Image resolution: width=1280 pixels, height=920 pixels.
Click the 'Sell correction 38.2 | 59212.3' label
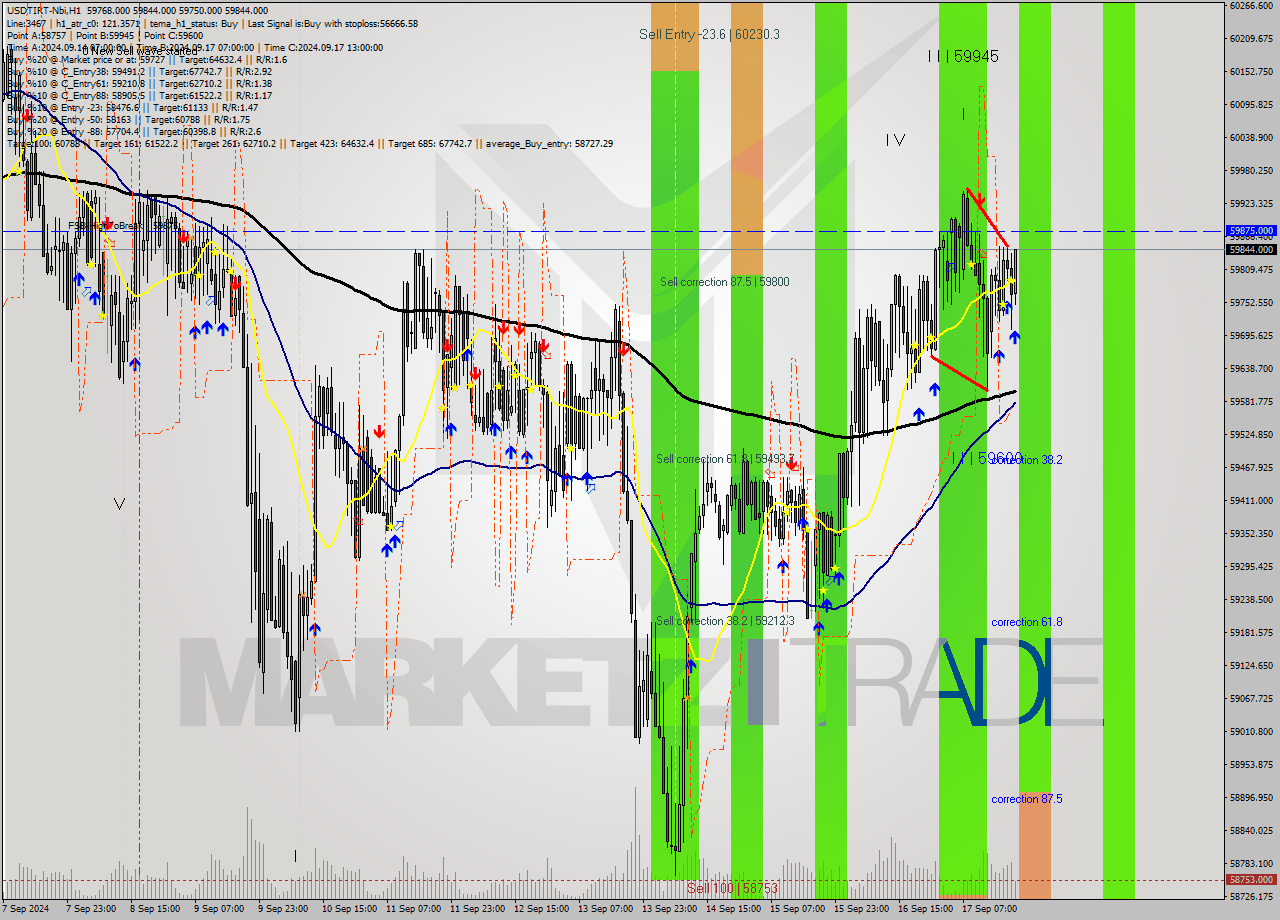tap(725, 621)
